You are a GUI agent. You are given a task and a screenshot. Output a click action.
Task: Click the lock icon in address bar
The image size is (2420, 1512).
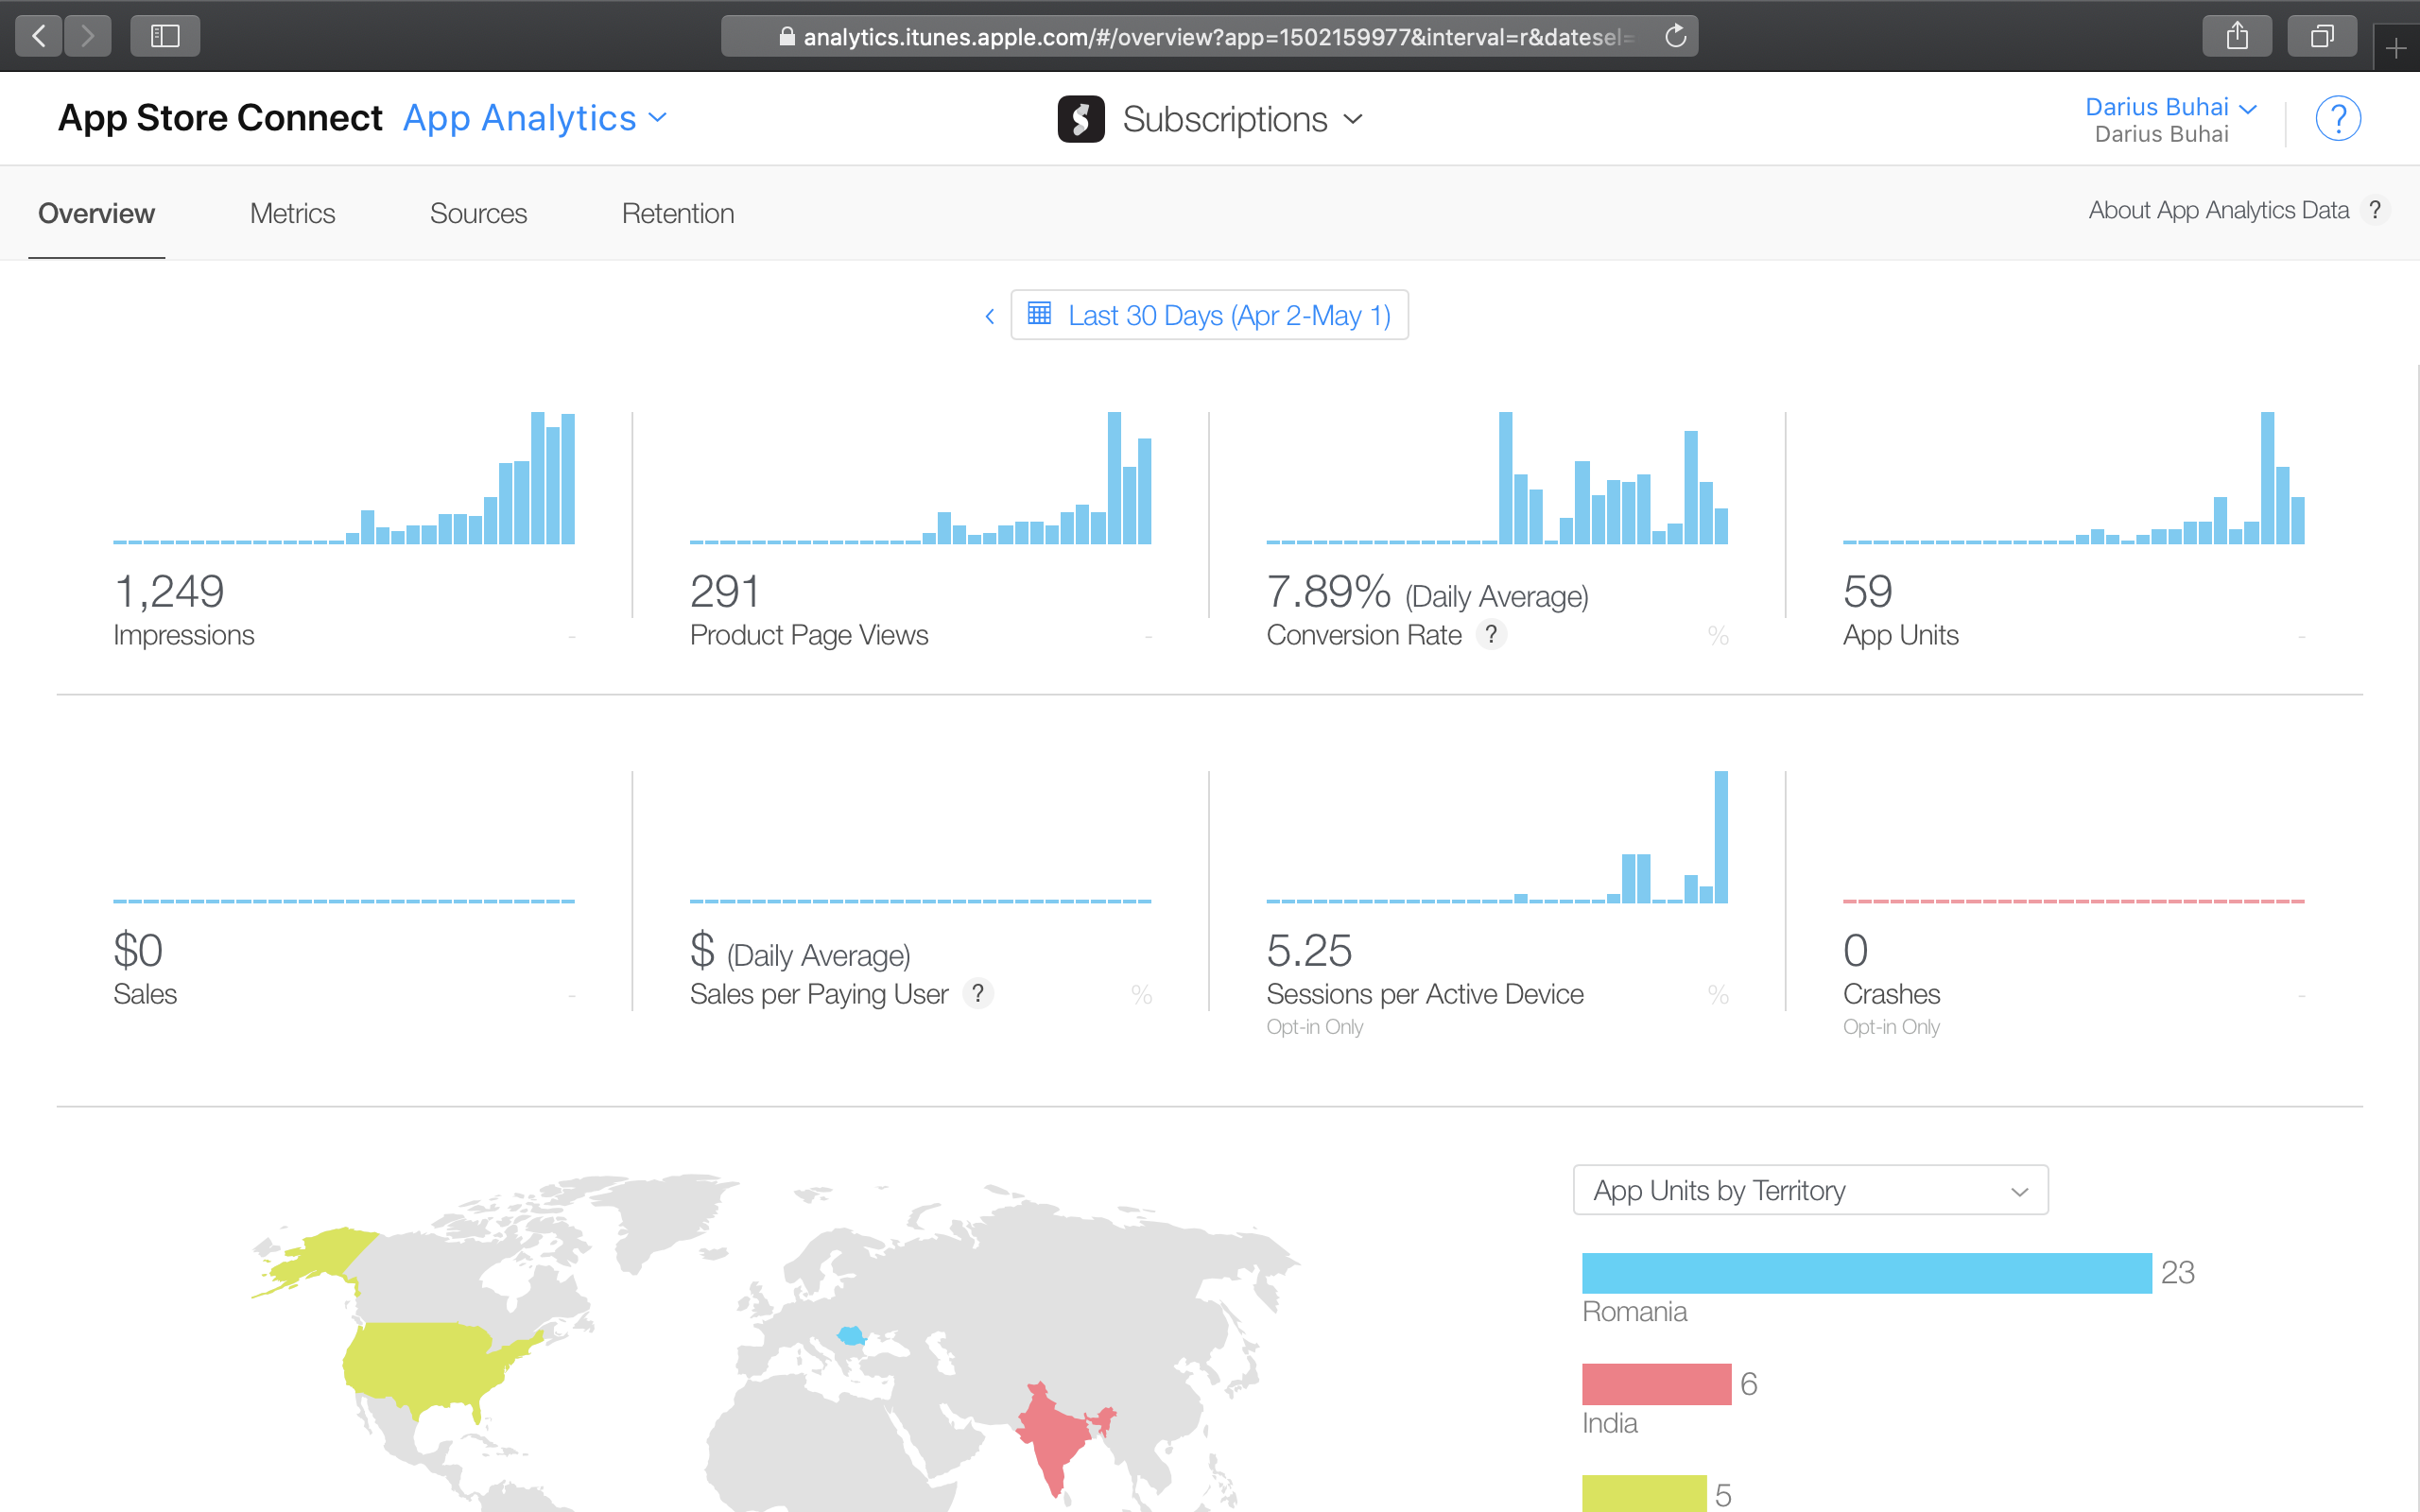[787, 37]
